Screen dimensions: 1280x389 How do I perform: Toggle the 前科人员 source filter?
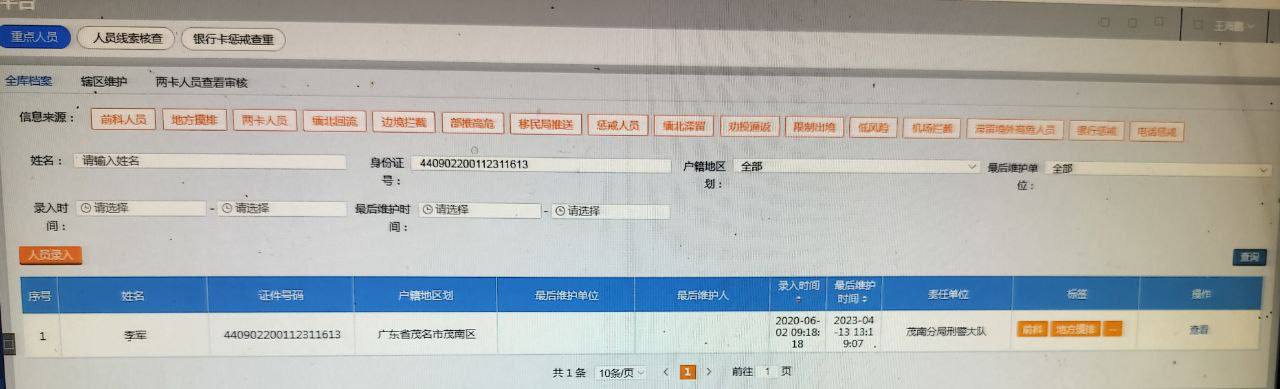pos(123,121)
